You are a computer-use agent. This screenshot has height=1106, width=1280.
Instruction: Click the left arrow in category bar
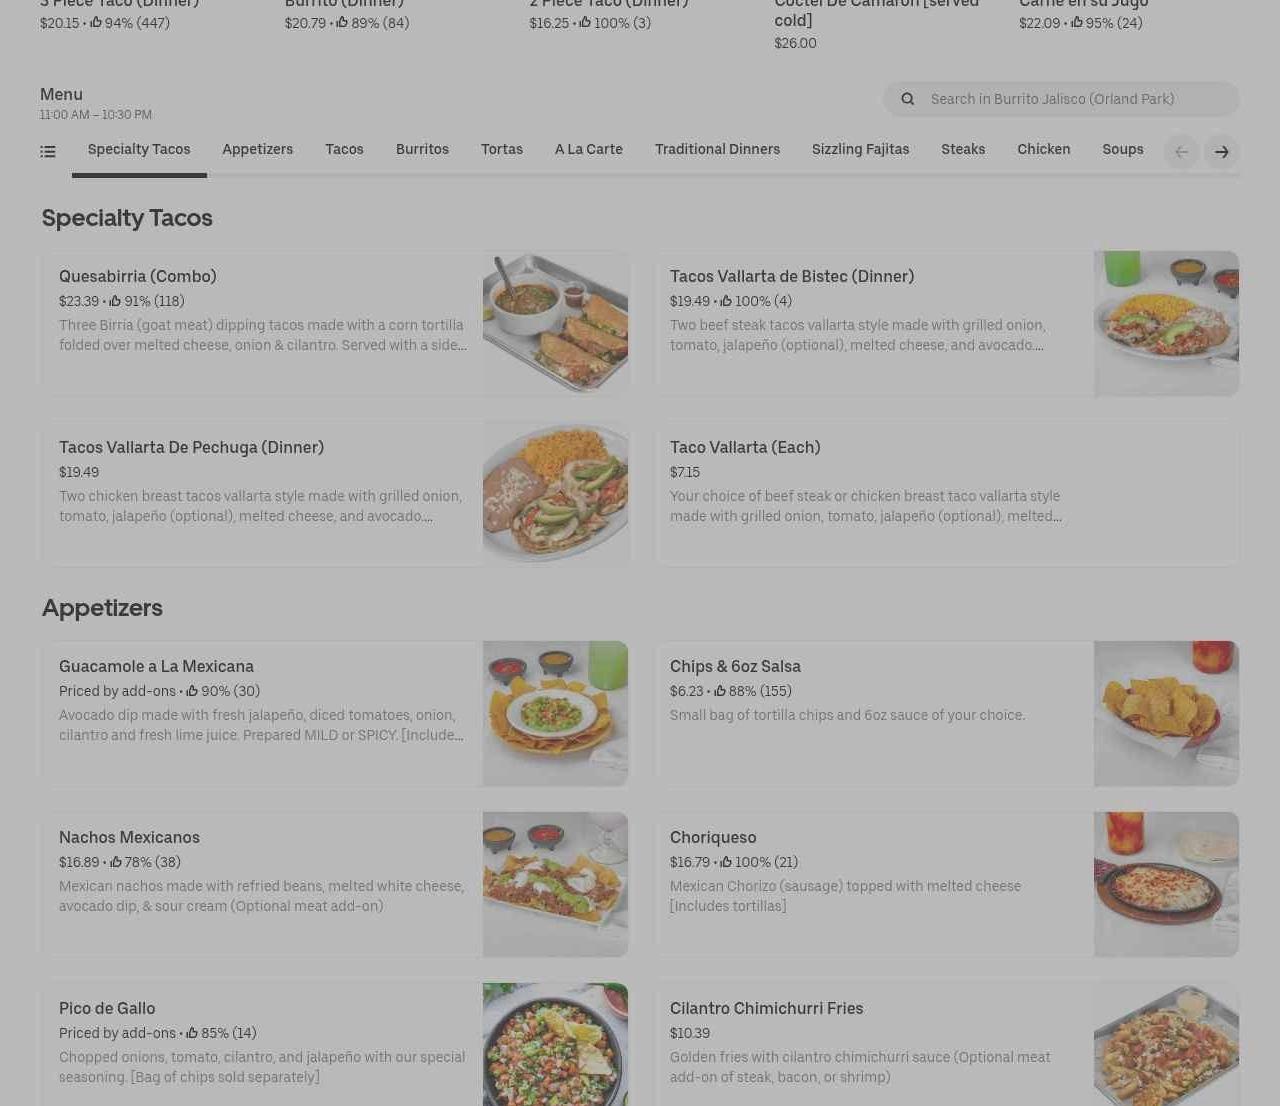pyautogui.click(x=1181, y=152)
